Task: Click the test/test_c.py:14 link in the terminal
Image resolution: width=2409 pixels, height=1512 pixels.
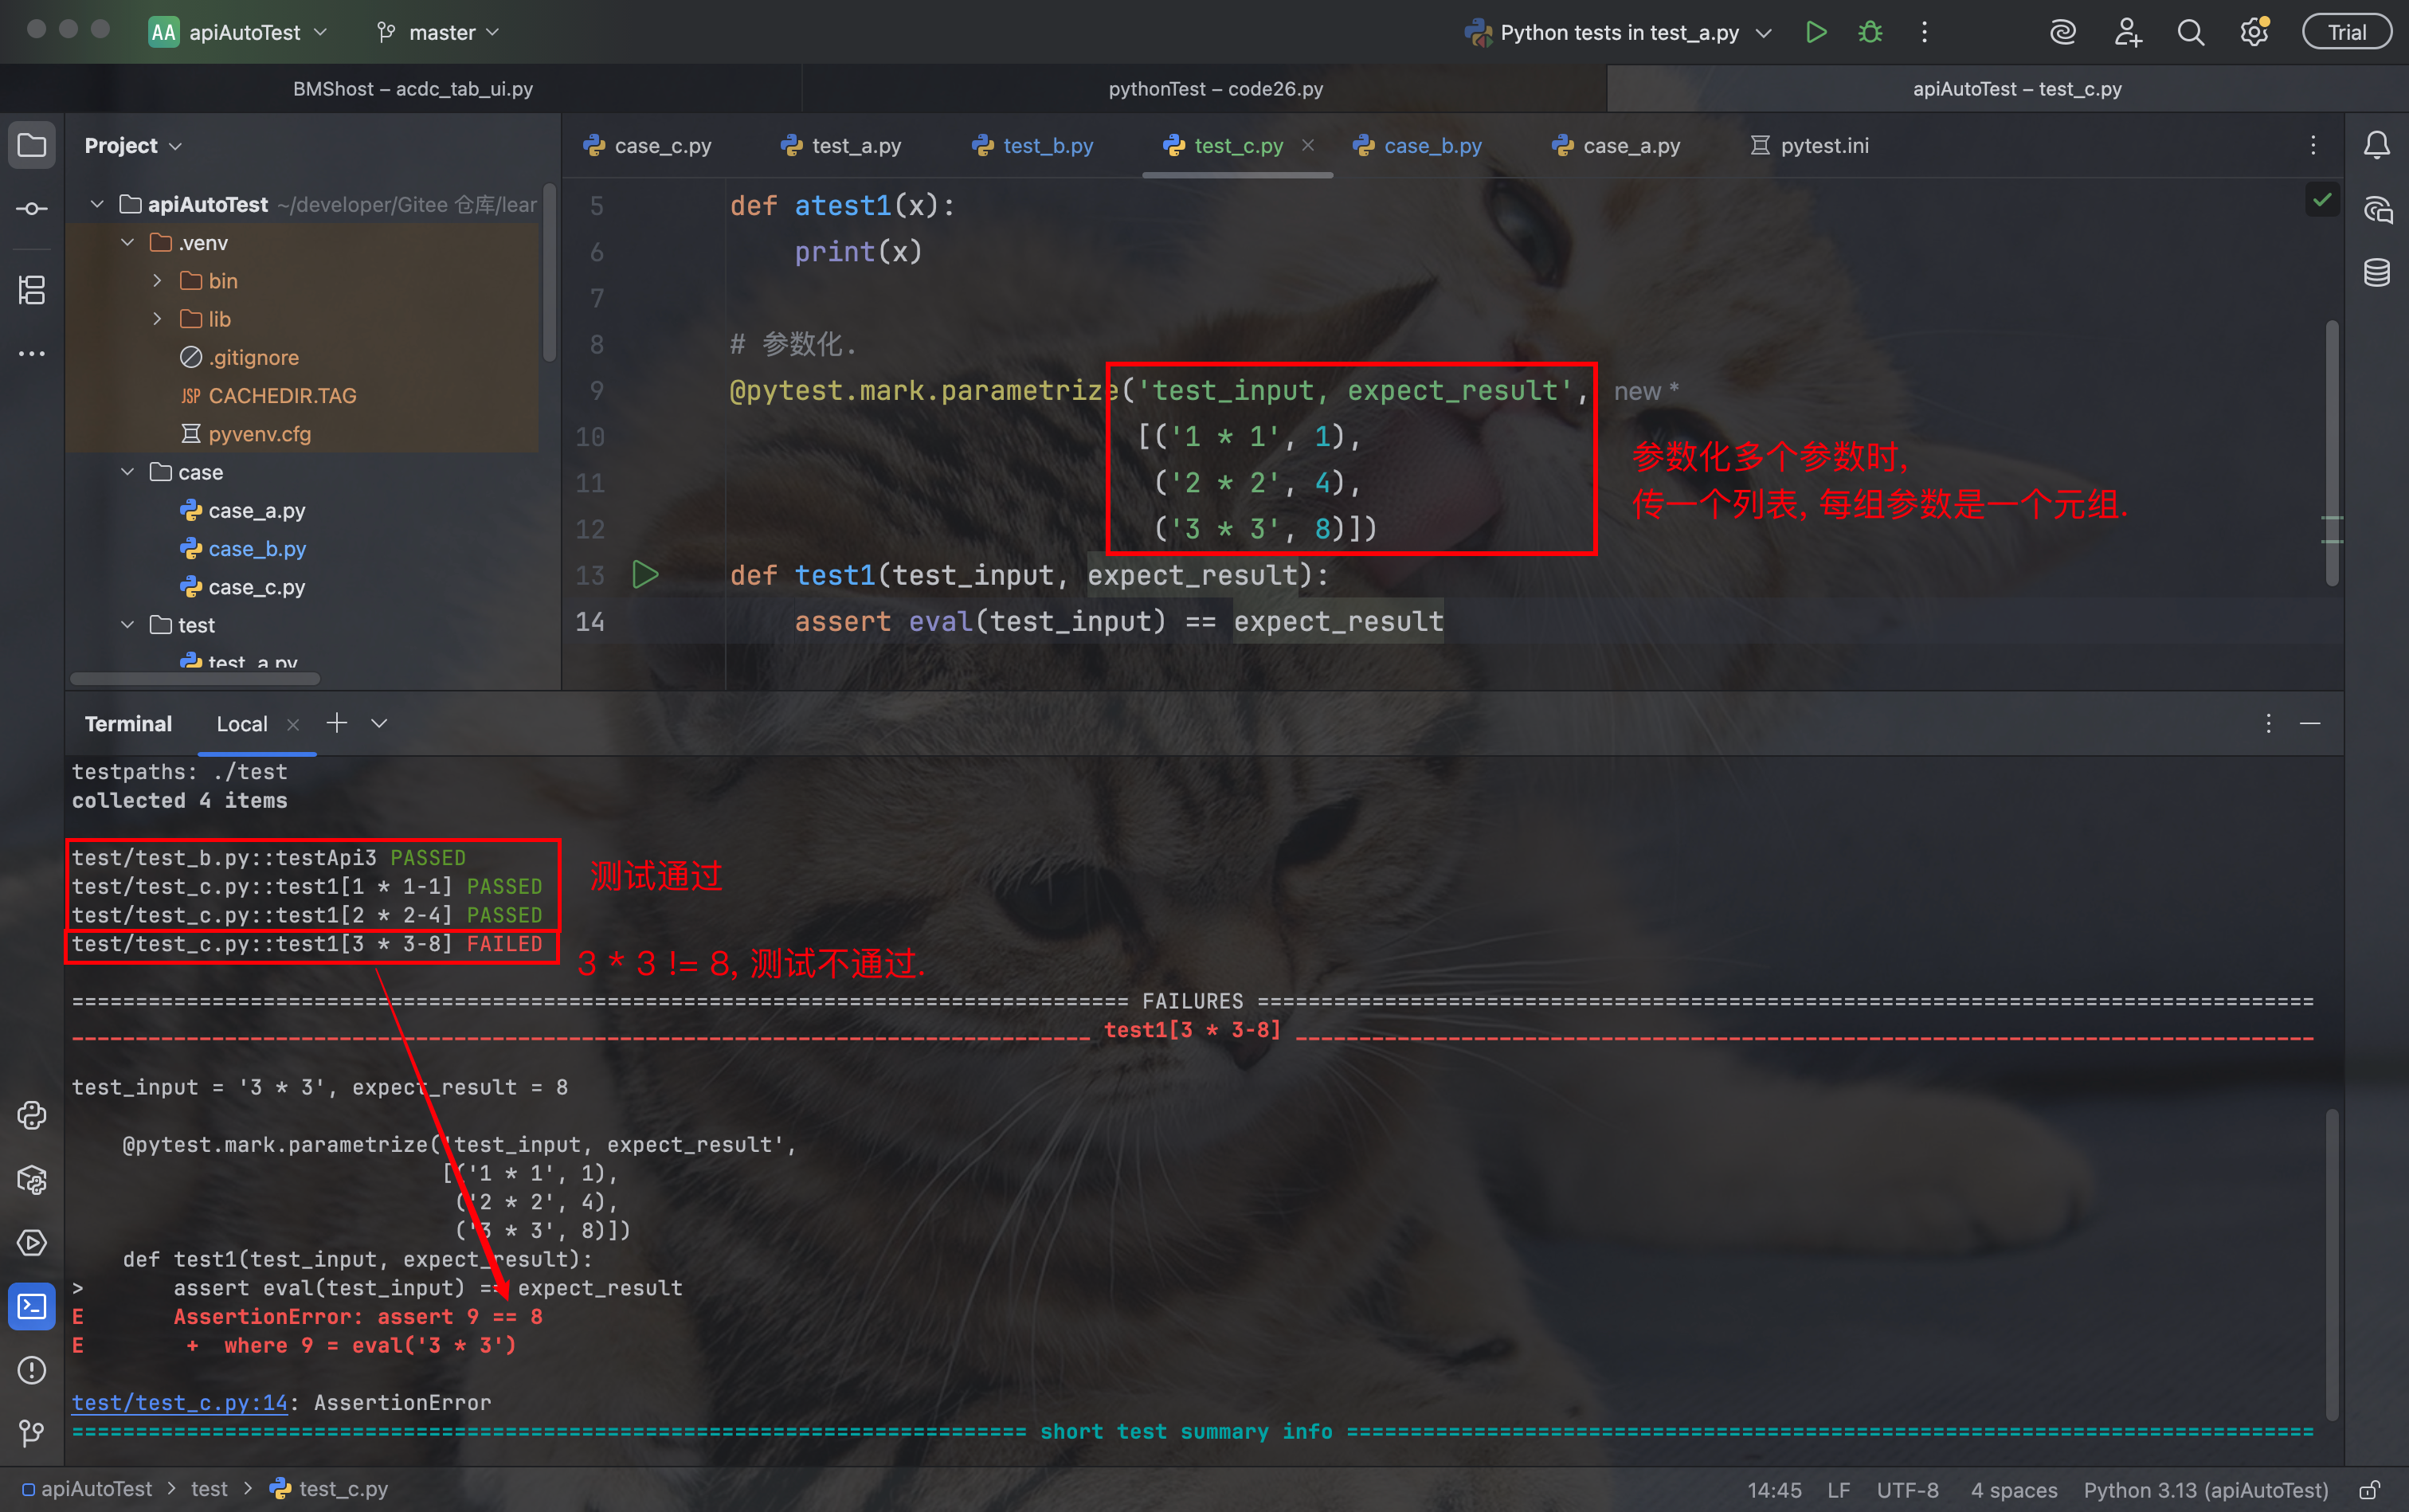Action: tap(180, 1402)
